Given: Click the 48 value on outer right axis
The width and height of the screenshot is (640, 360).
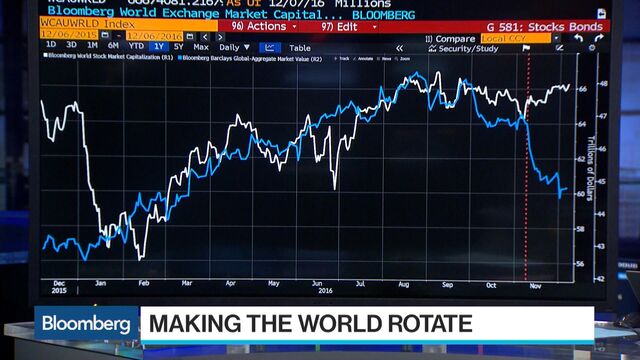Looking at the screenshot, I should (x=603, y=84).
